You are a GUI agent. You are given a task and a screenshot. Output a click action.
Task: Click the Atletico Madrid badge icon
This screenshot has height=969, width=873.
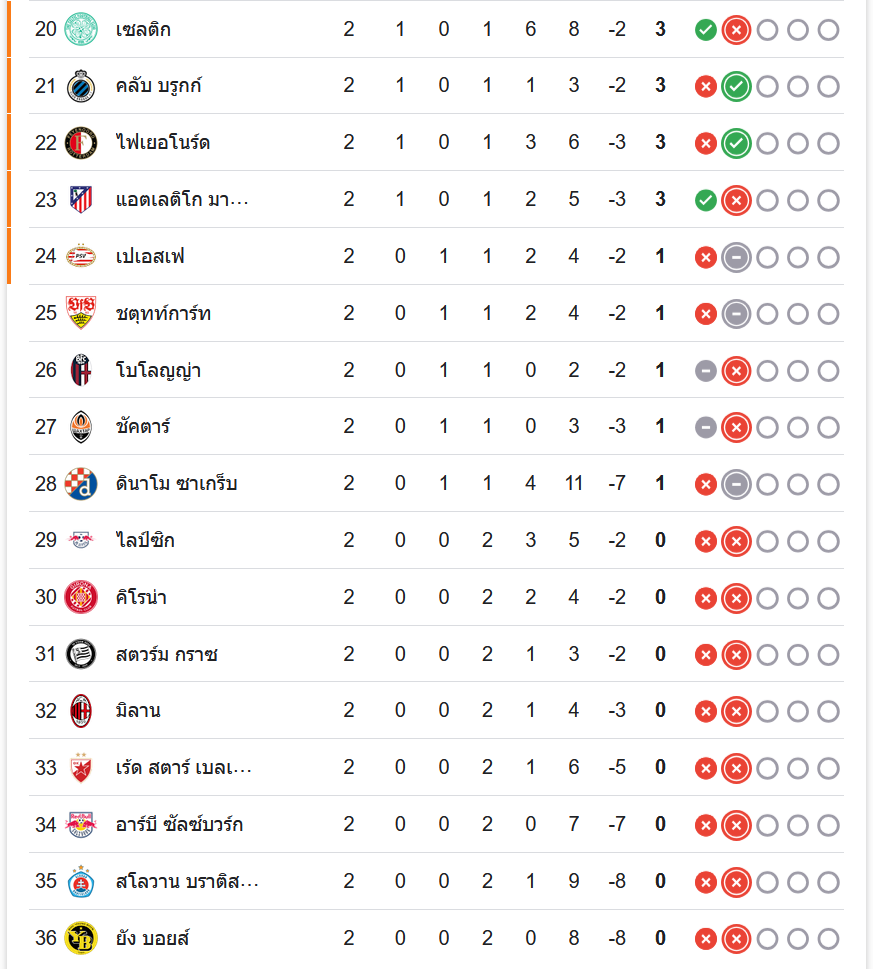80,200
